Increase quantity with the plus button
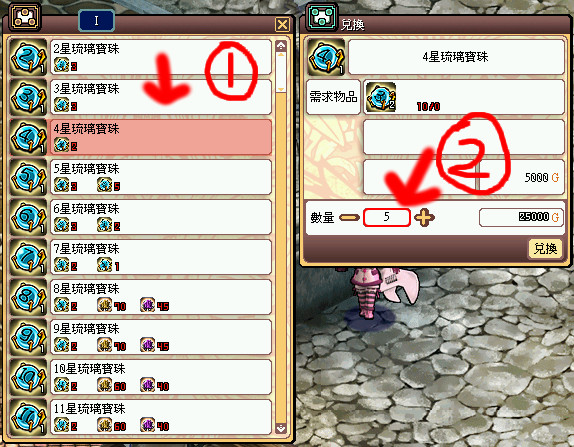This screenshot has height=447, width=574. [424, 217]
